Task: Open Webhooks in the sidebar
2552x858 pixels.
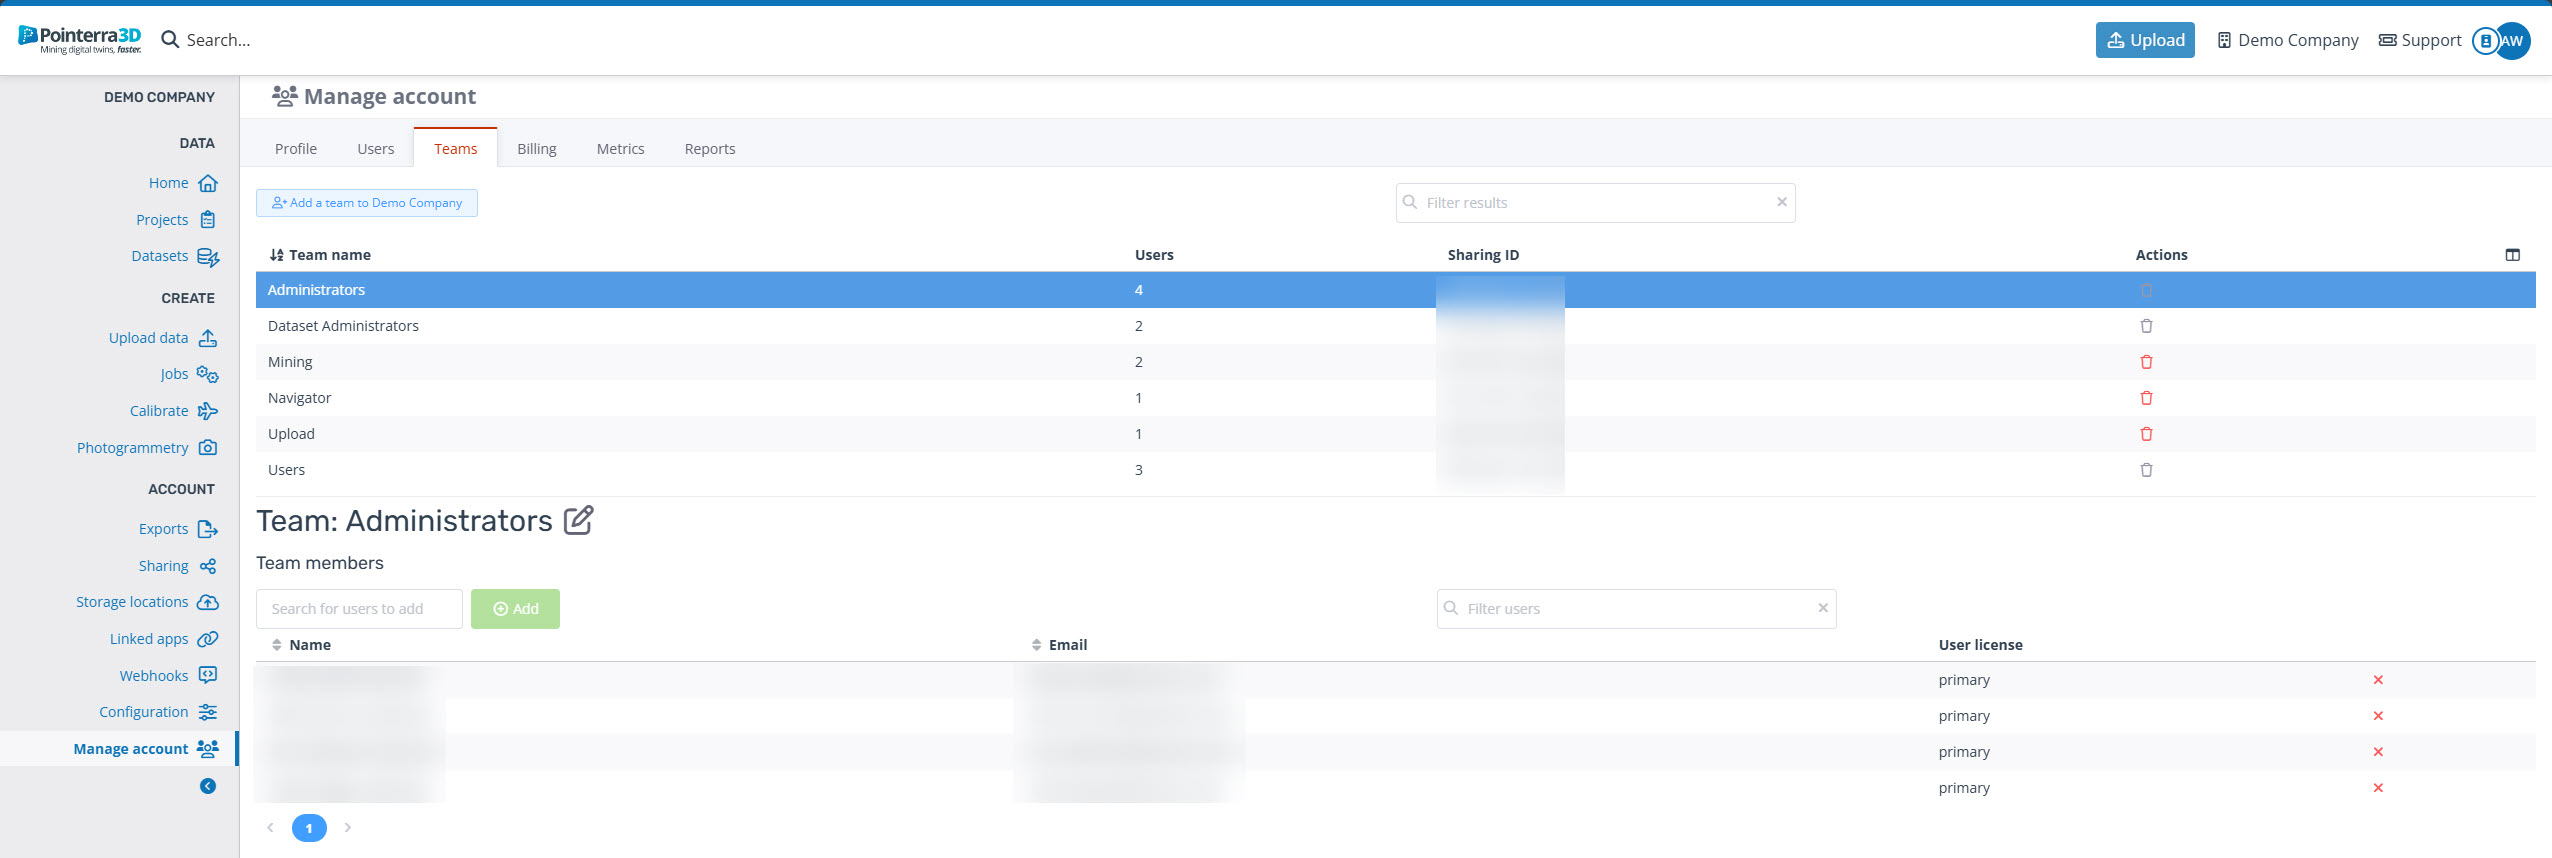Action: pos(167,676)
